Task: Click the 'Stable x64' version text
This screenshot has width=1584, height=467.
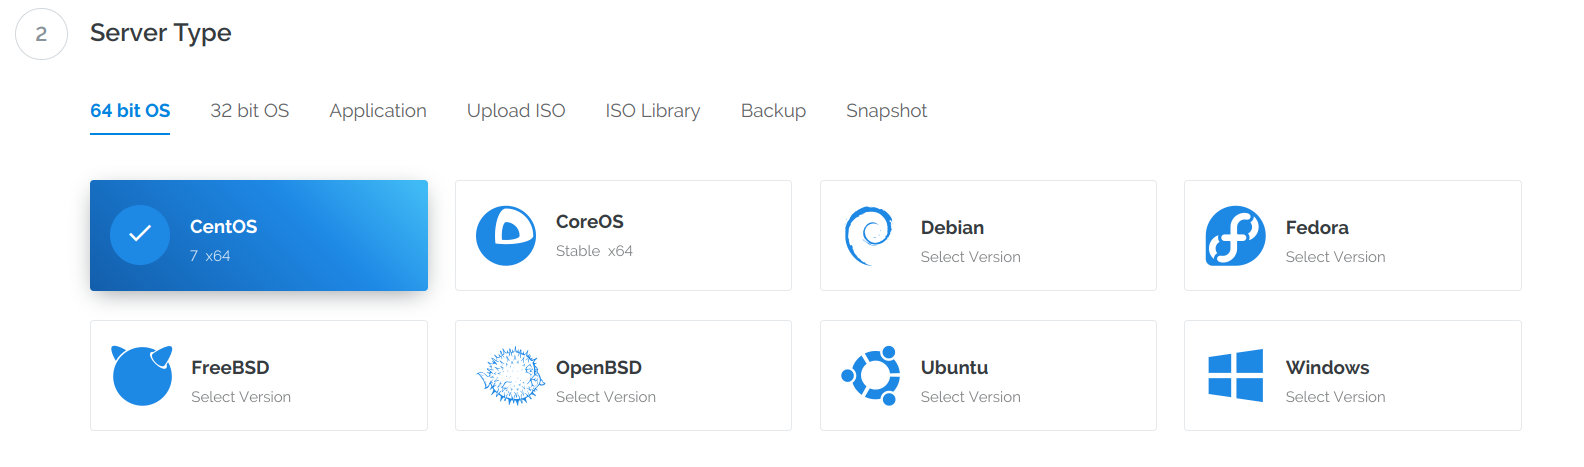Action: (594, 251)
